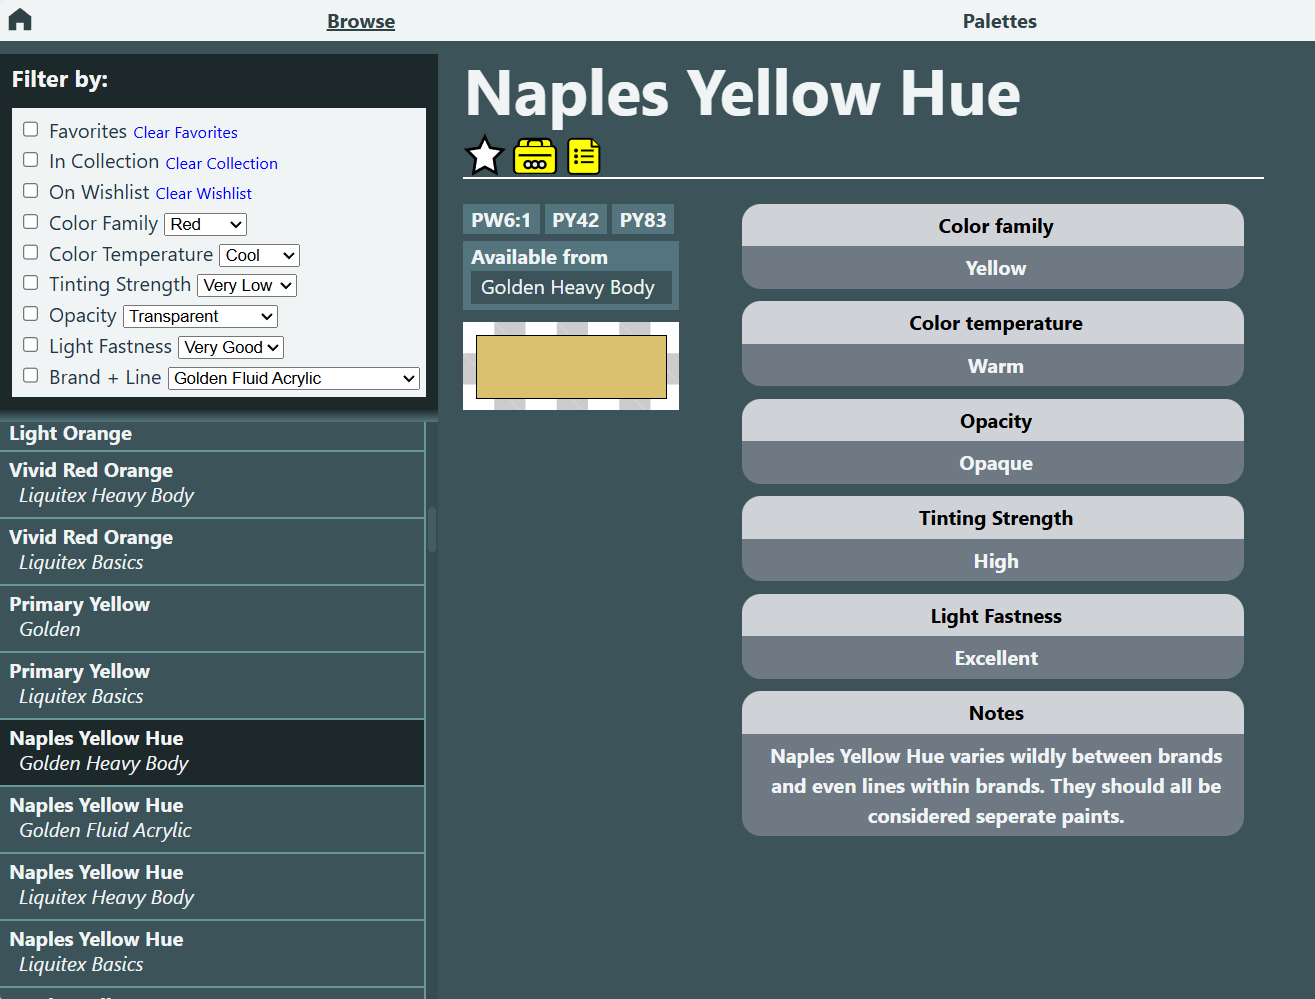Viewport: 1315px width, 999px height.
Task: Click the Clear Collection link
Action: pos(222,163)
